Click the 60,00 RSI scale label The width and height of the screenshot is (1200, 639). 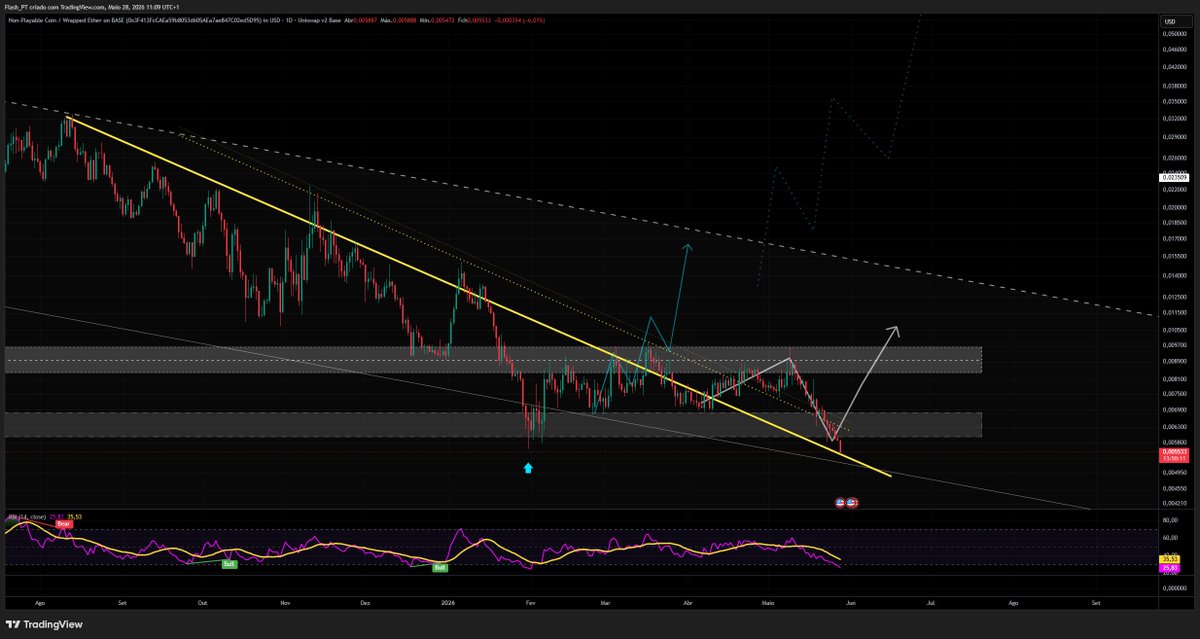pos(1169,539)
